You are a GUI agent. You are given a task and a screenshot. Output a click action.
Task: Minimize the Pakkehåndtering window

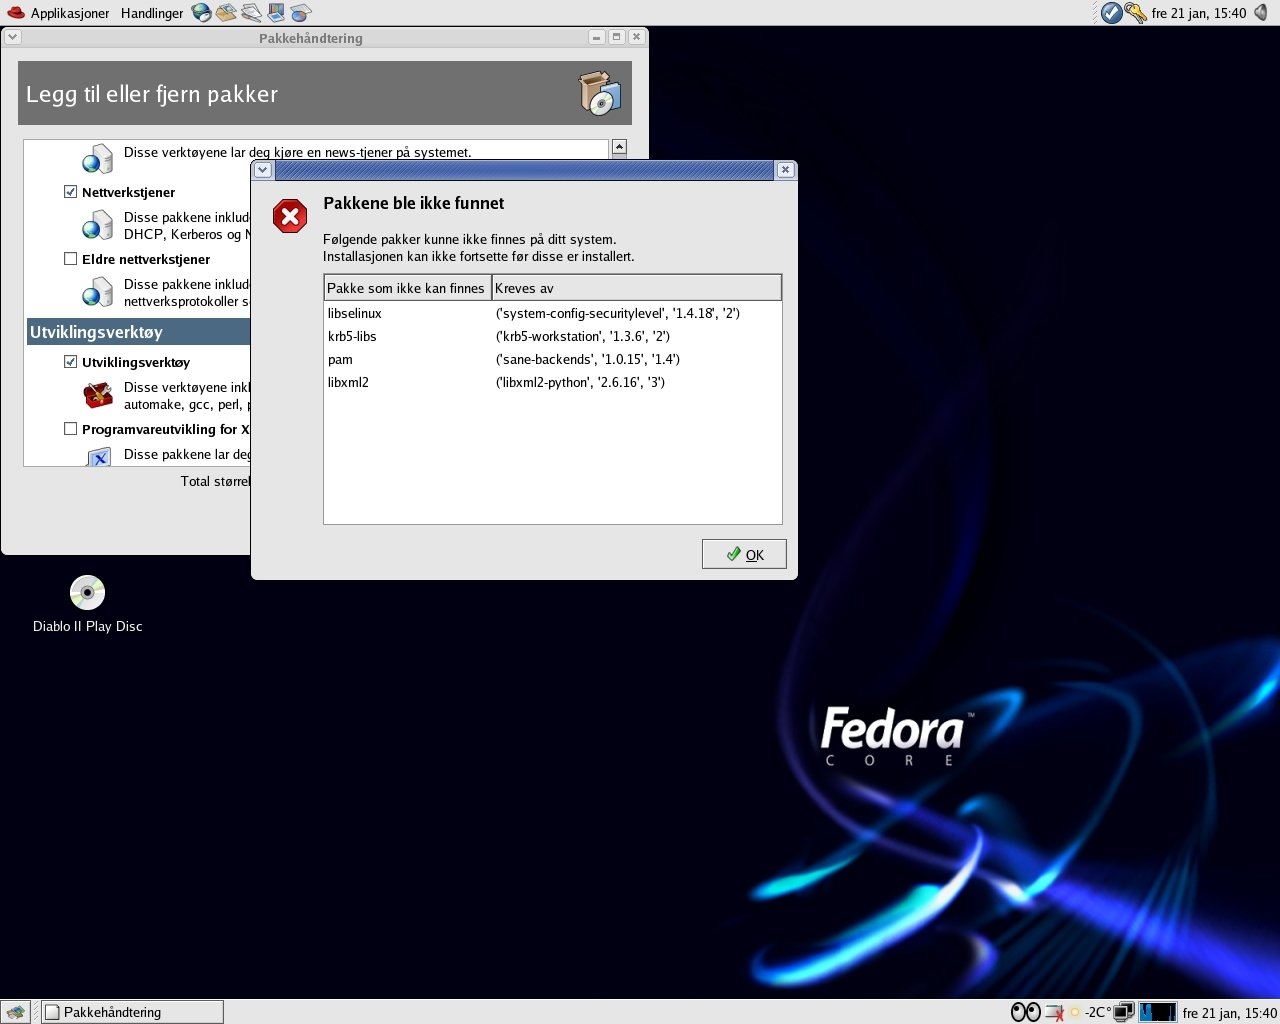[597, 37]
